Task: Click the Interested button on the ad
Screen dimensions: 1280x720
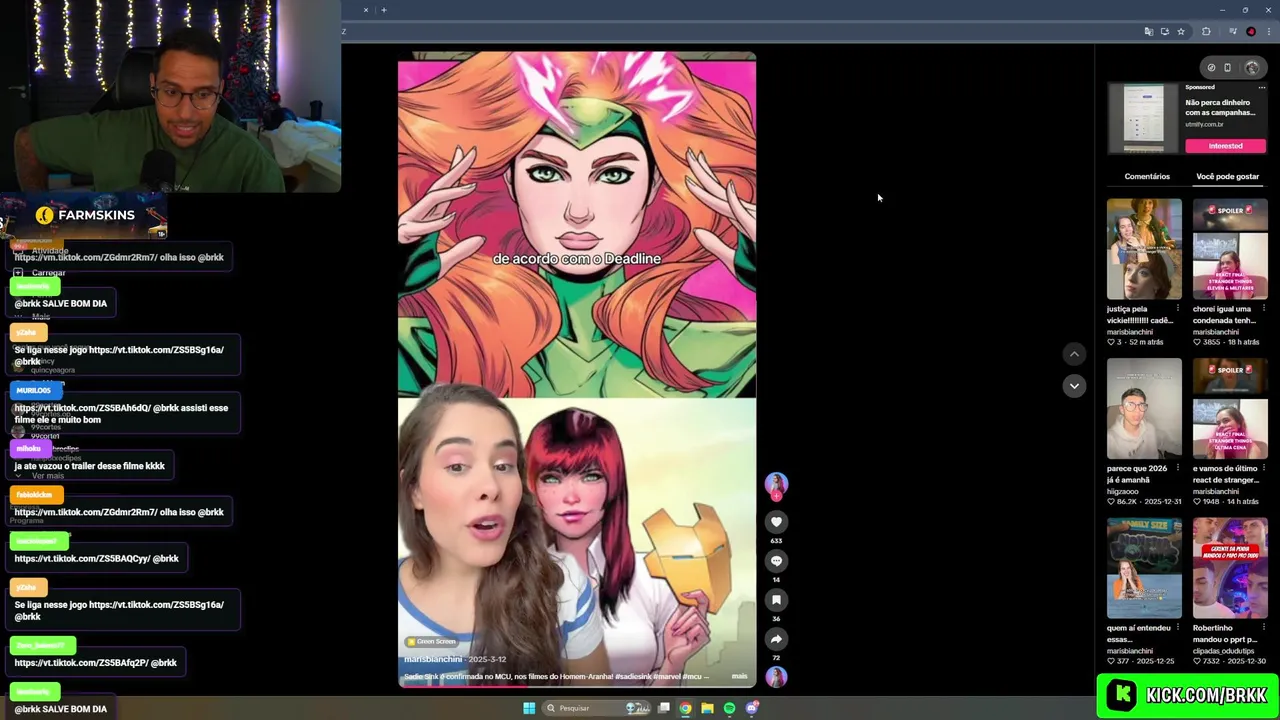Action: (x=1225, y=146)
